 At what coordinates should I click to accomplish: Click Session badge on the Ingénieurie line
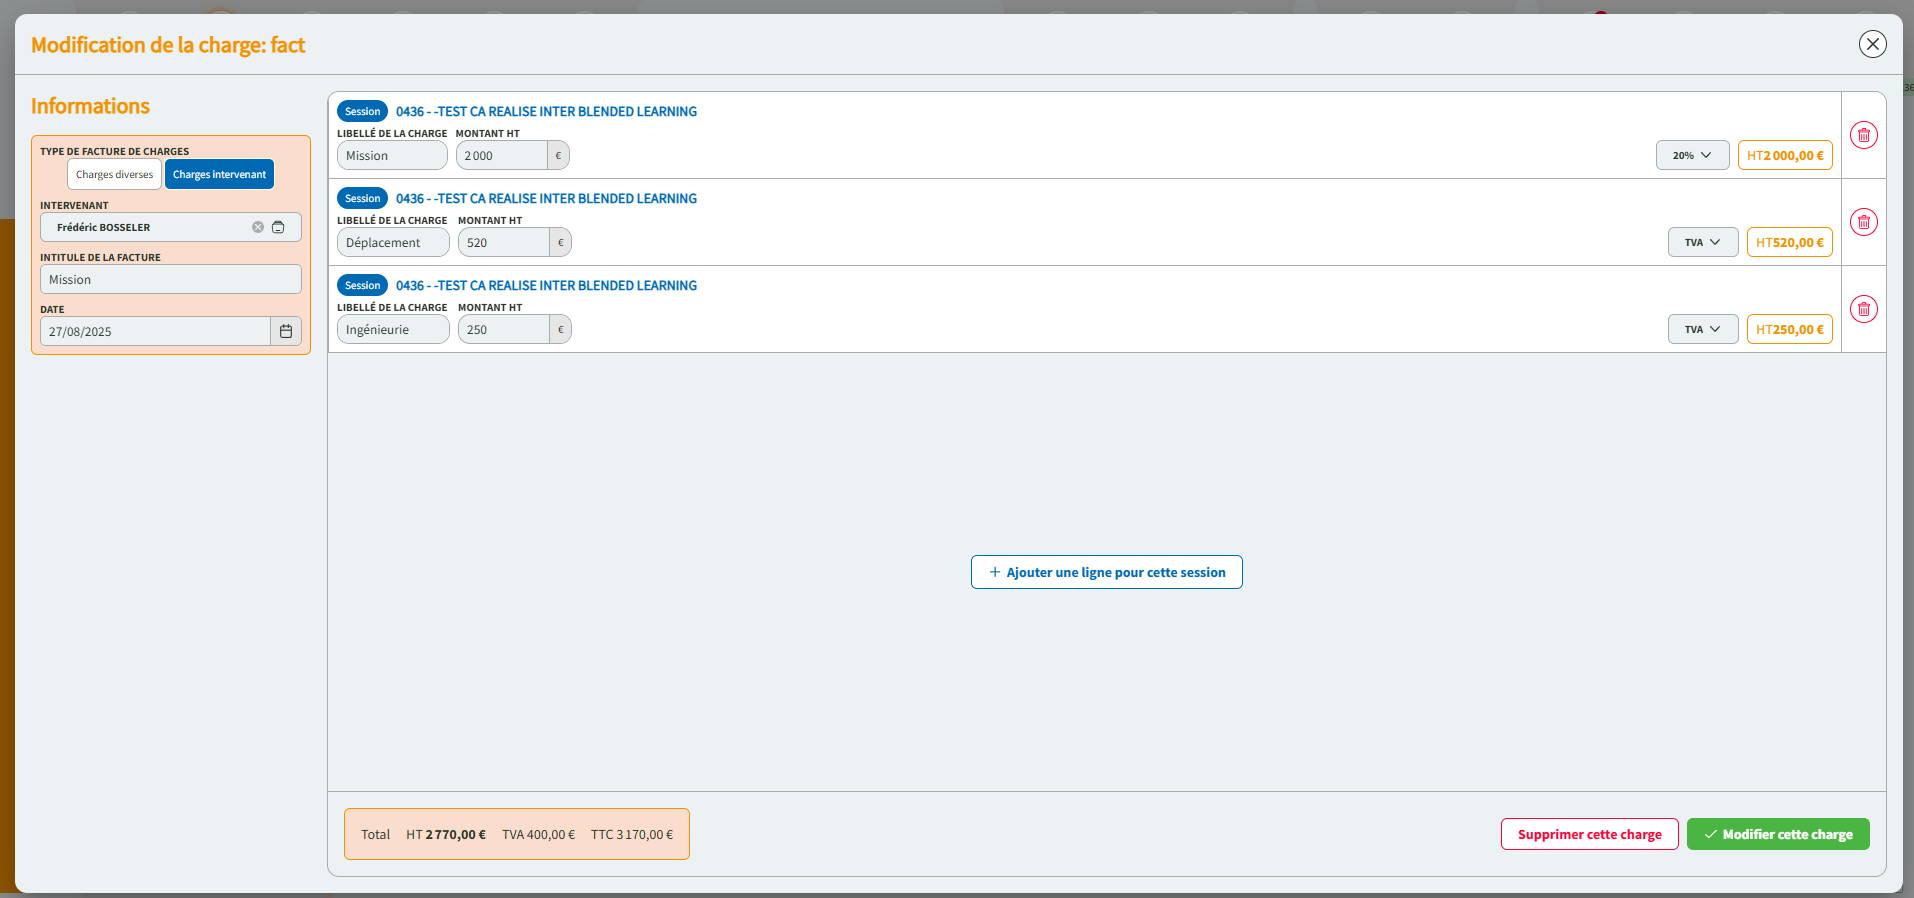tap(362, 285)
